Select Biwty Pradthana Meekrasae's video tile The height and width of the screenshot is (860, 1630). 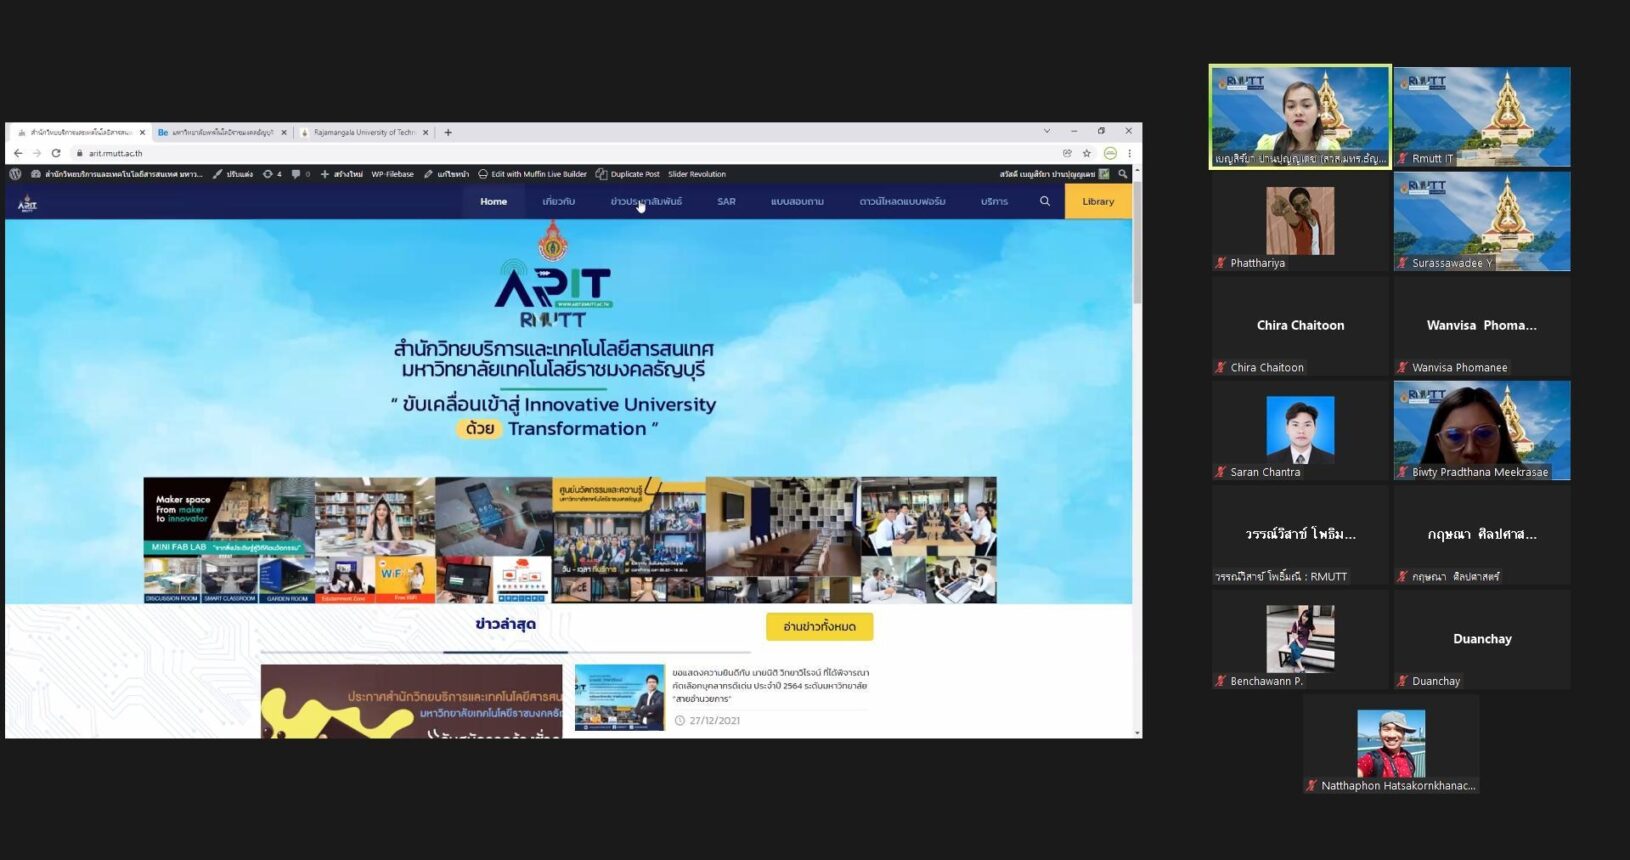click(1482, 430)
